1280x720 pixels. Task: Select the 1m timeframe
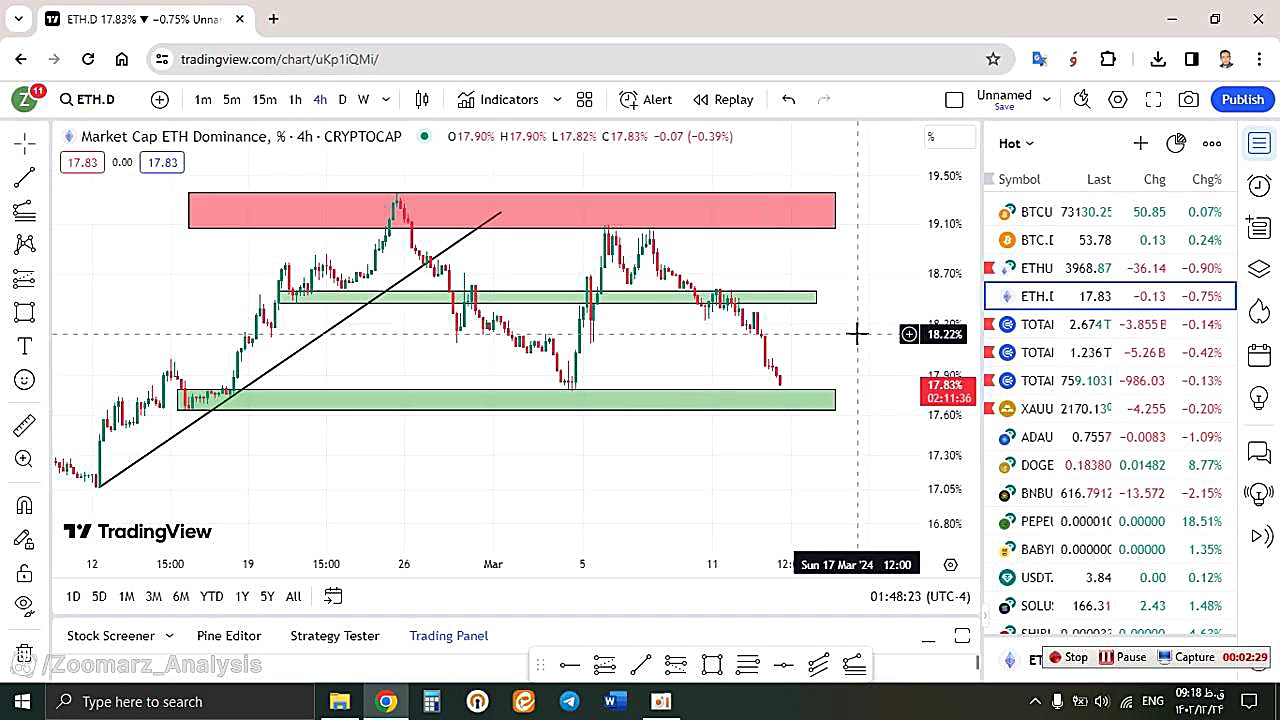[203, 99]
